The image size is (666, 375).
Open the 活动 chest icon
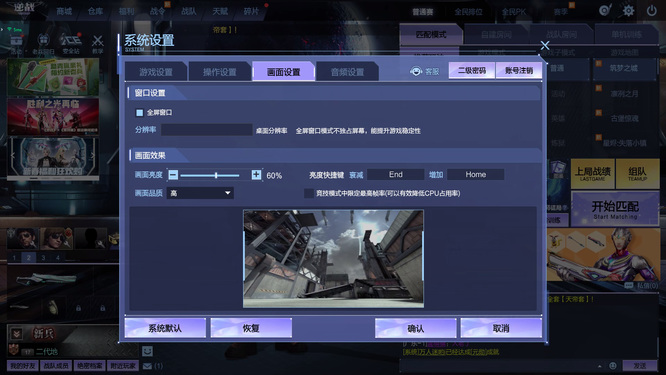pyautogui.click(x=16, y=45)
